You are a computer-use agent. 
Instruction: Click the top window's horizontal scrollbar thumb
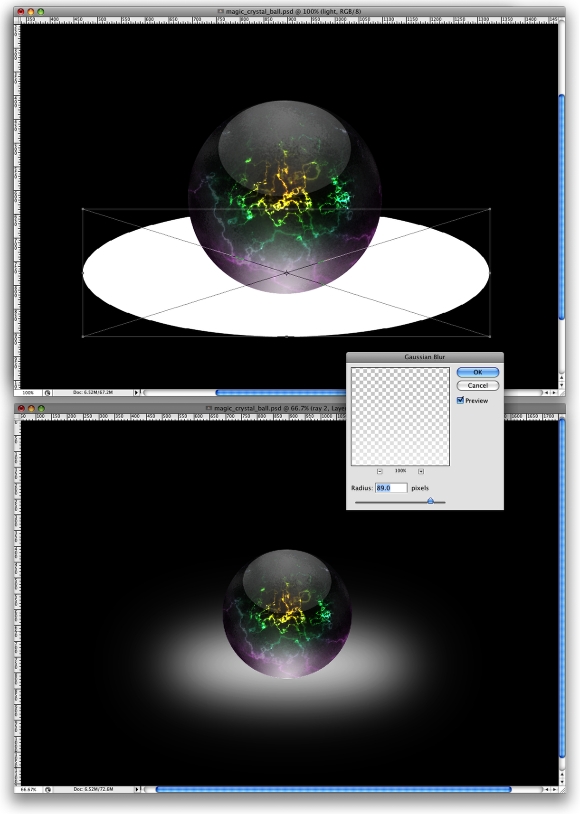pyautogui.click(x=280, y=393)
